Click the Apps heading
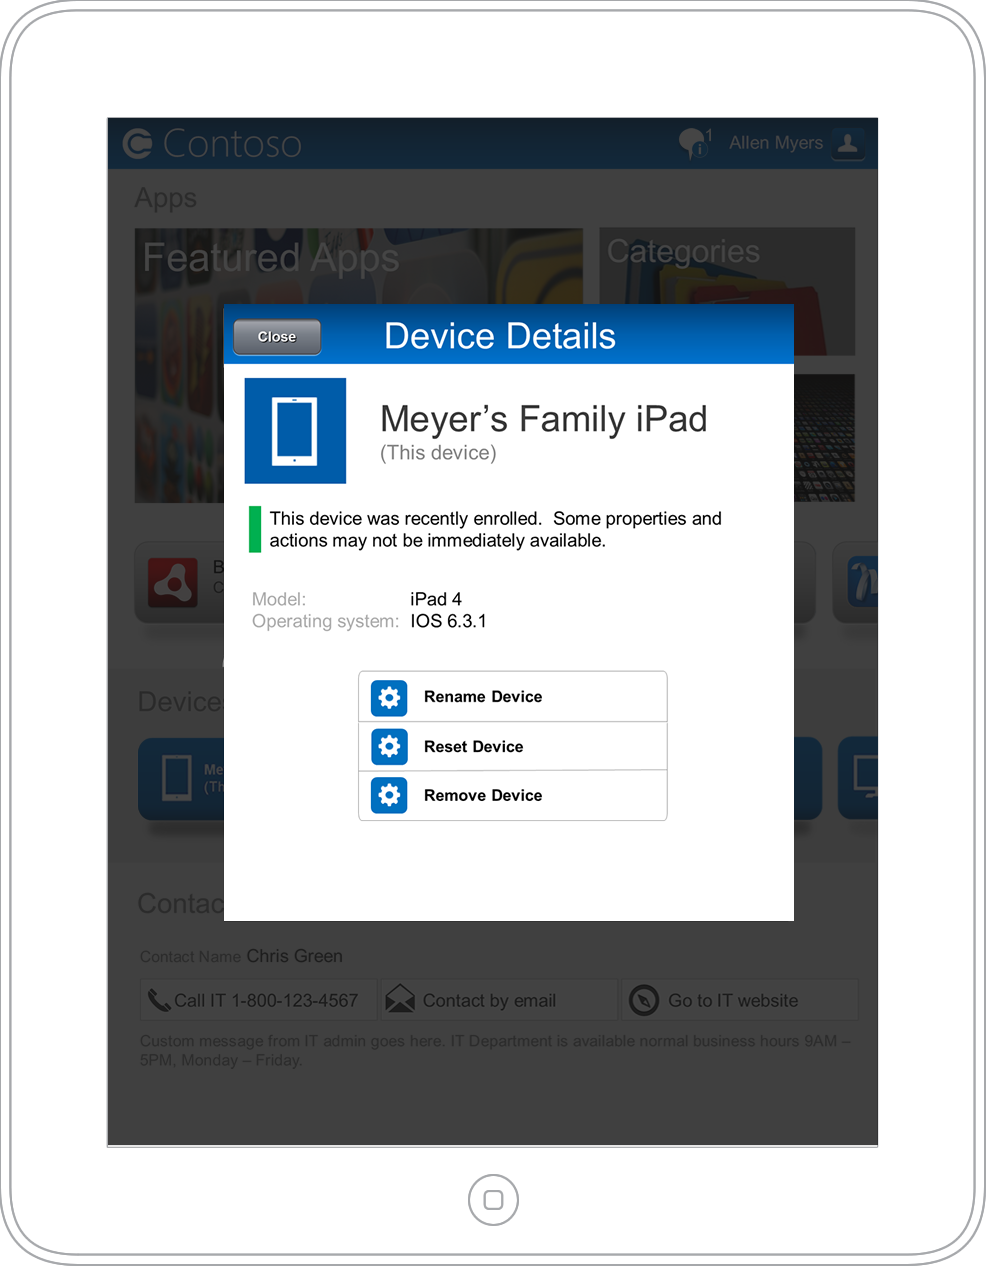987x1267 pixels. pyautogui.click(x=166, y=198)
